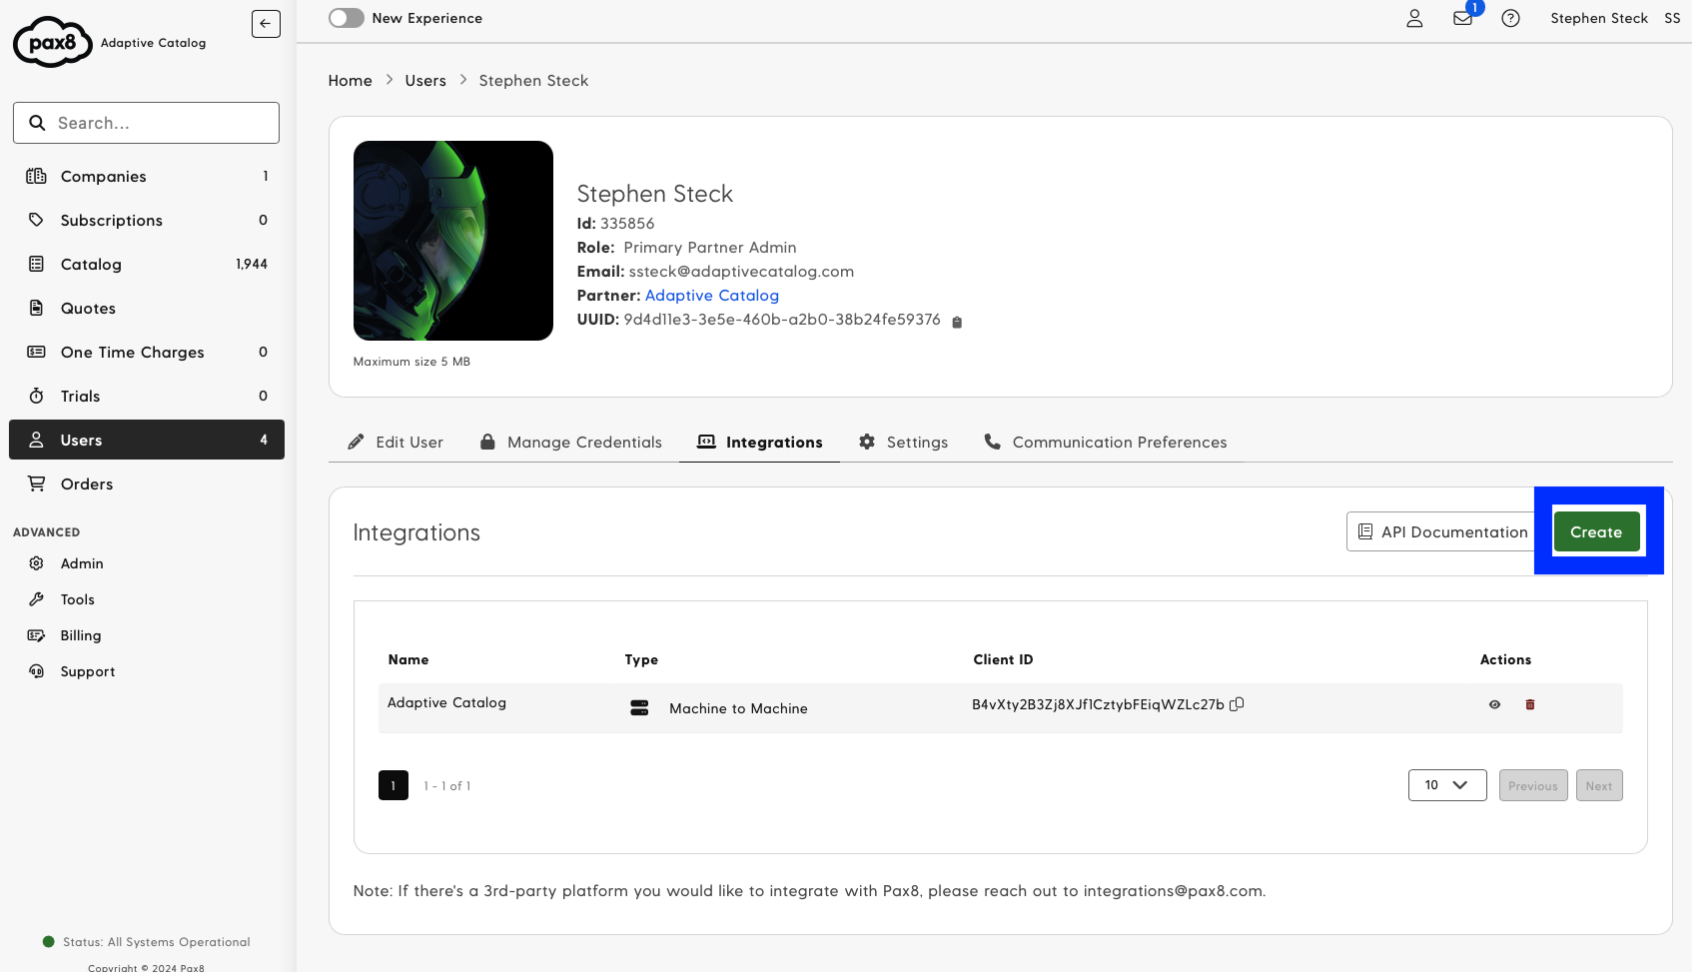Switch to the Edit User tab
This screenshot has height=972, width=1692.
point(396,442)
